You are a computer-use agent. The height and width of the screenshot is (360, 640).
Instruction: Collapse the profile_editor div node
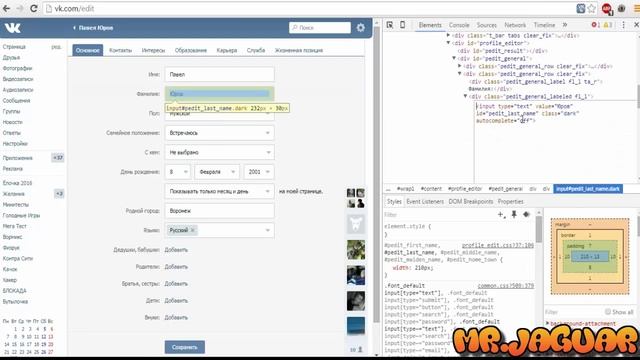pyautogui.click(x=449, y=43)
